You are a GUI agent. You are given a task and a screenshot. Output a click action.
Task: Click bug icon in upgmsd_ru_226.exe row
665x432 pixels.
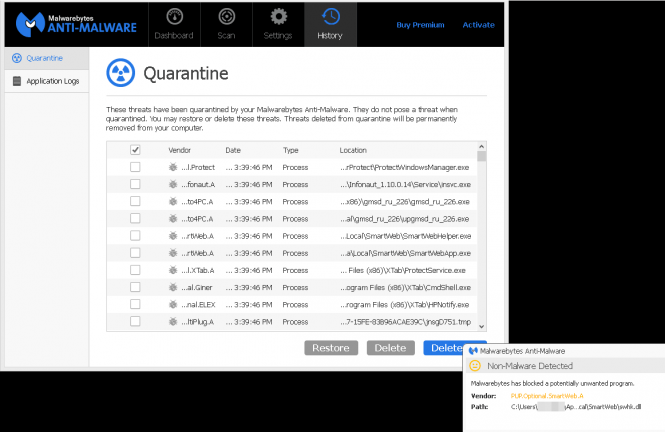tap(173, 218)
